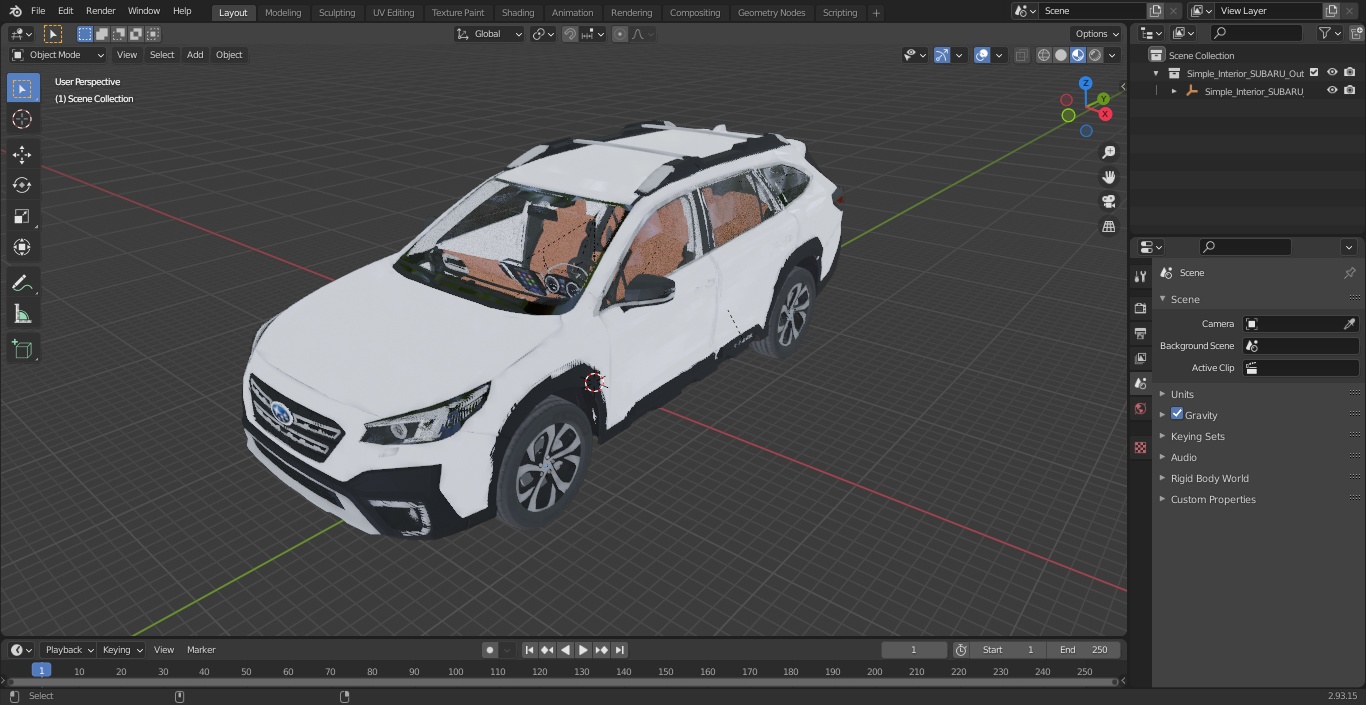Play the animation forward
The width and height of the screenshot is (1366, 705).
[x=583, y=650]
